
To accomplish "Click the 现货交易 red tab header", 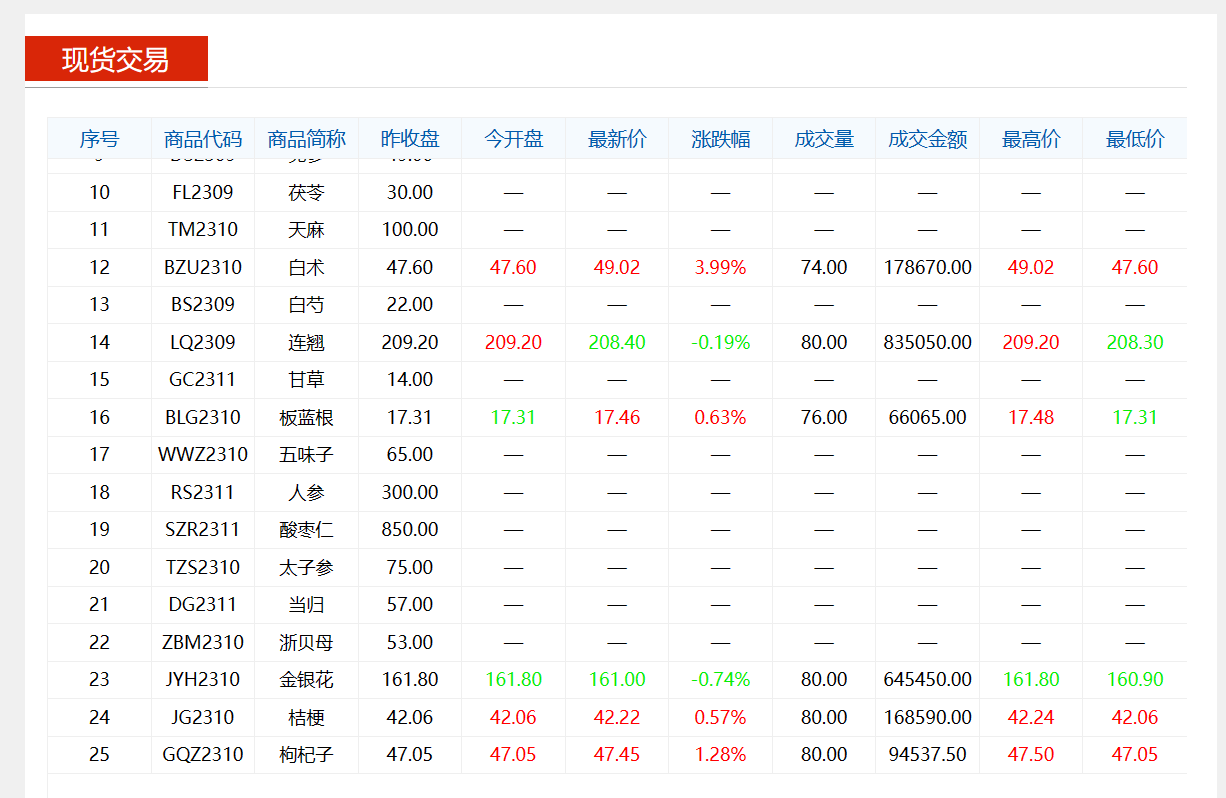I will [116, 59].
